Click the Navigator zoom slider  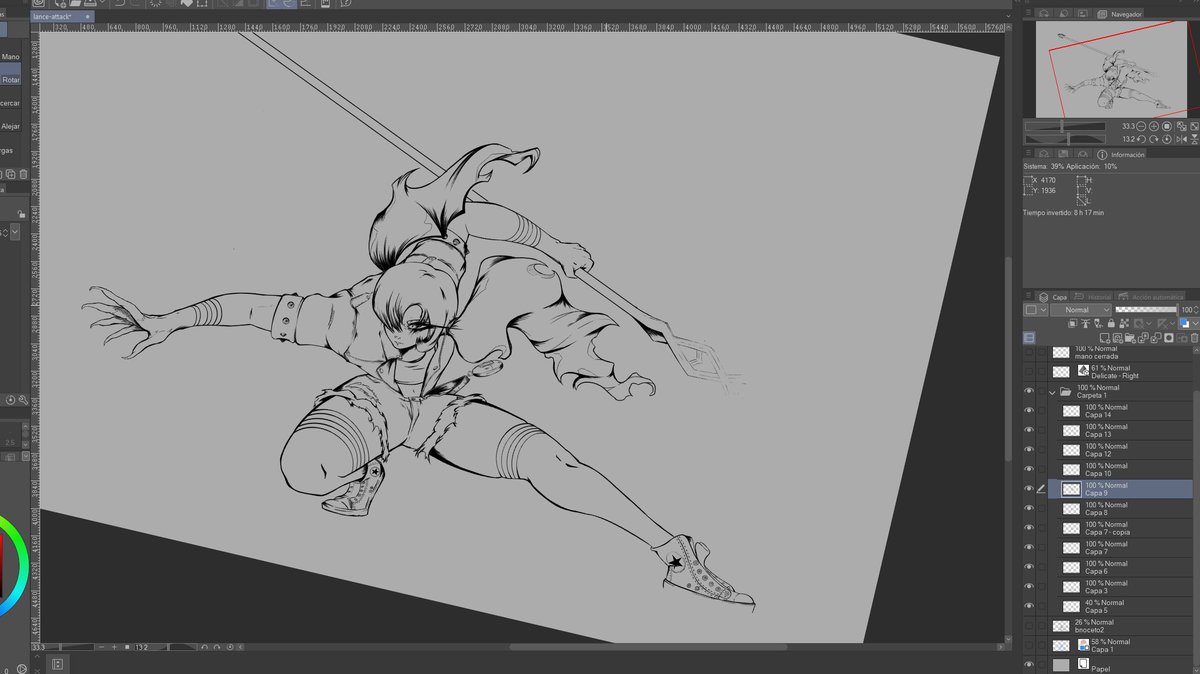pos(1065,126)
